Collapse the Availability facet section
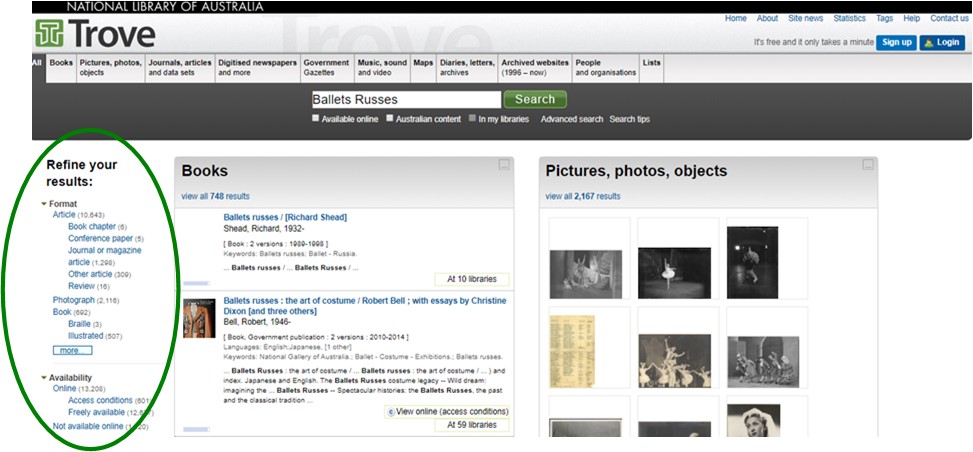973x452 pixels. 45,377
